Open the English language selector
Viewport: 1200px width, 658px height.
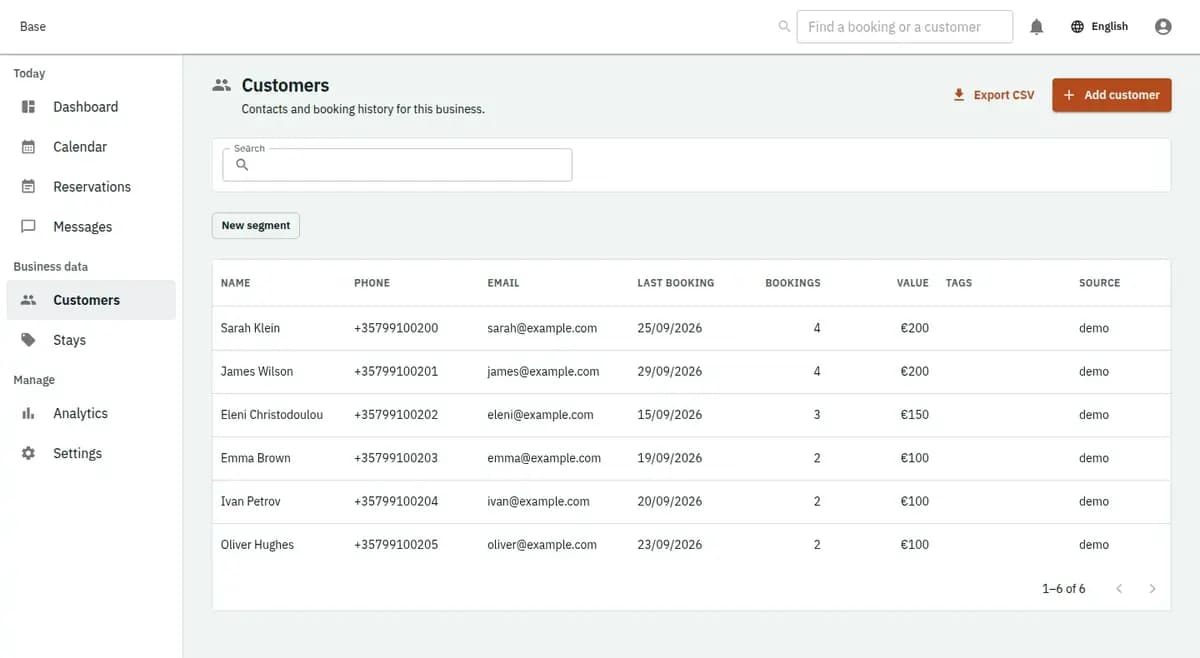pos(1099,27)
